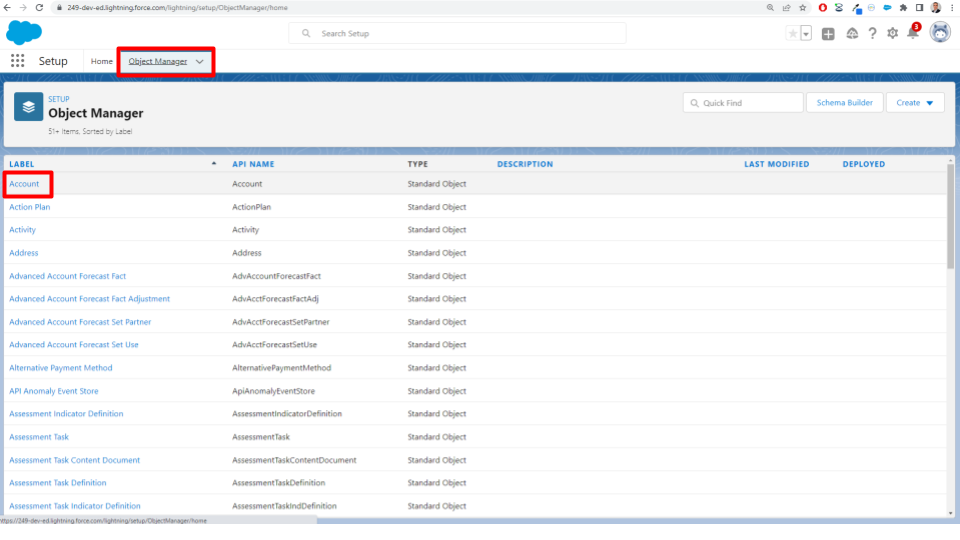Go forward with the browser forward arrow

[x=23, y=7]
